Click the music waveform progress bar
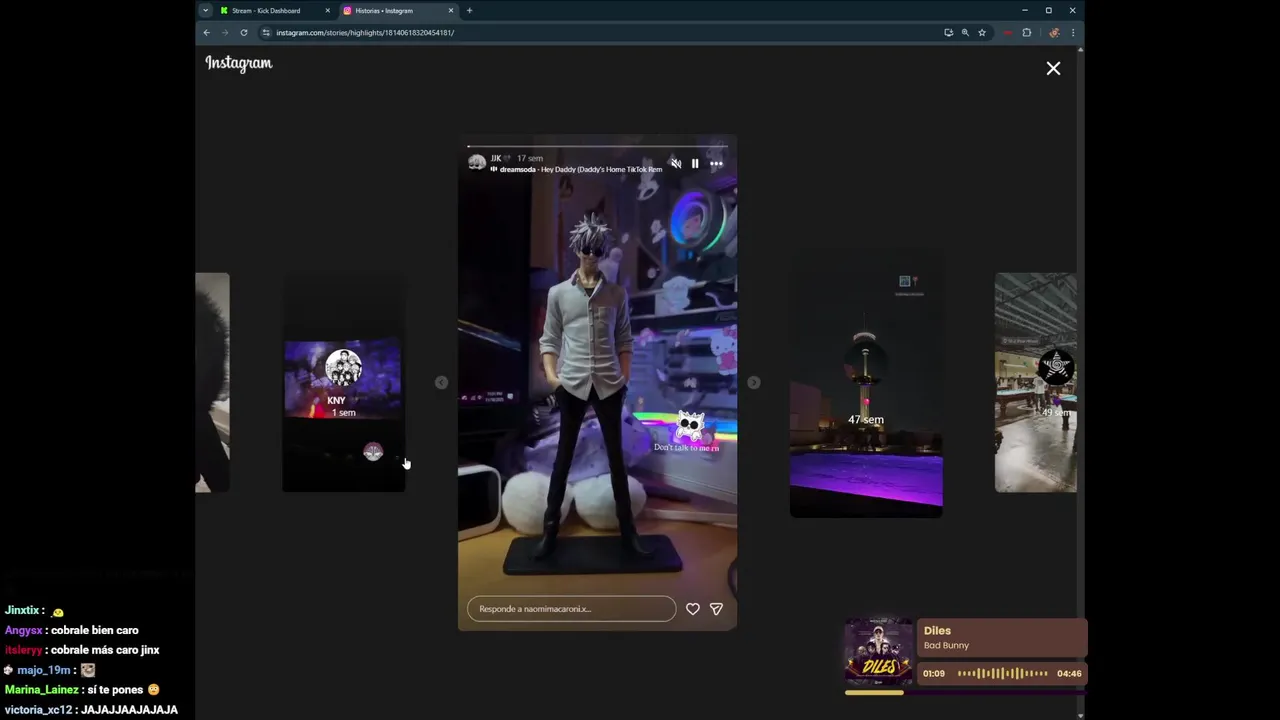Viewport: 1280px width, 720px height. tap(1003, 673)
